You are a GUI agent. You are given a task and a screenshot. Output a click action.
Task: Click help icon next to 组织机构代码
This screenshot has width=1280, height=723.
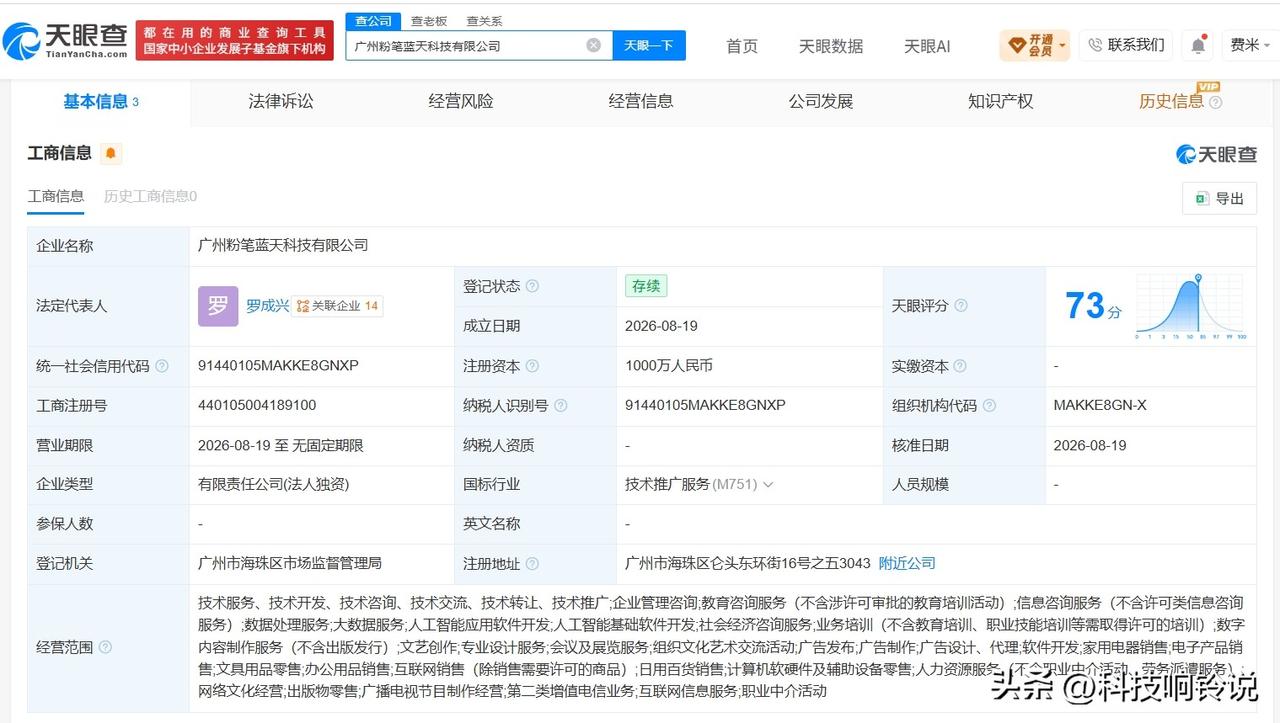(989, 405)
